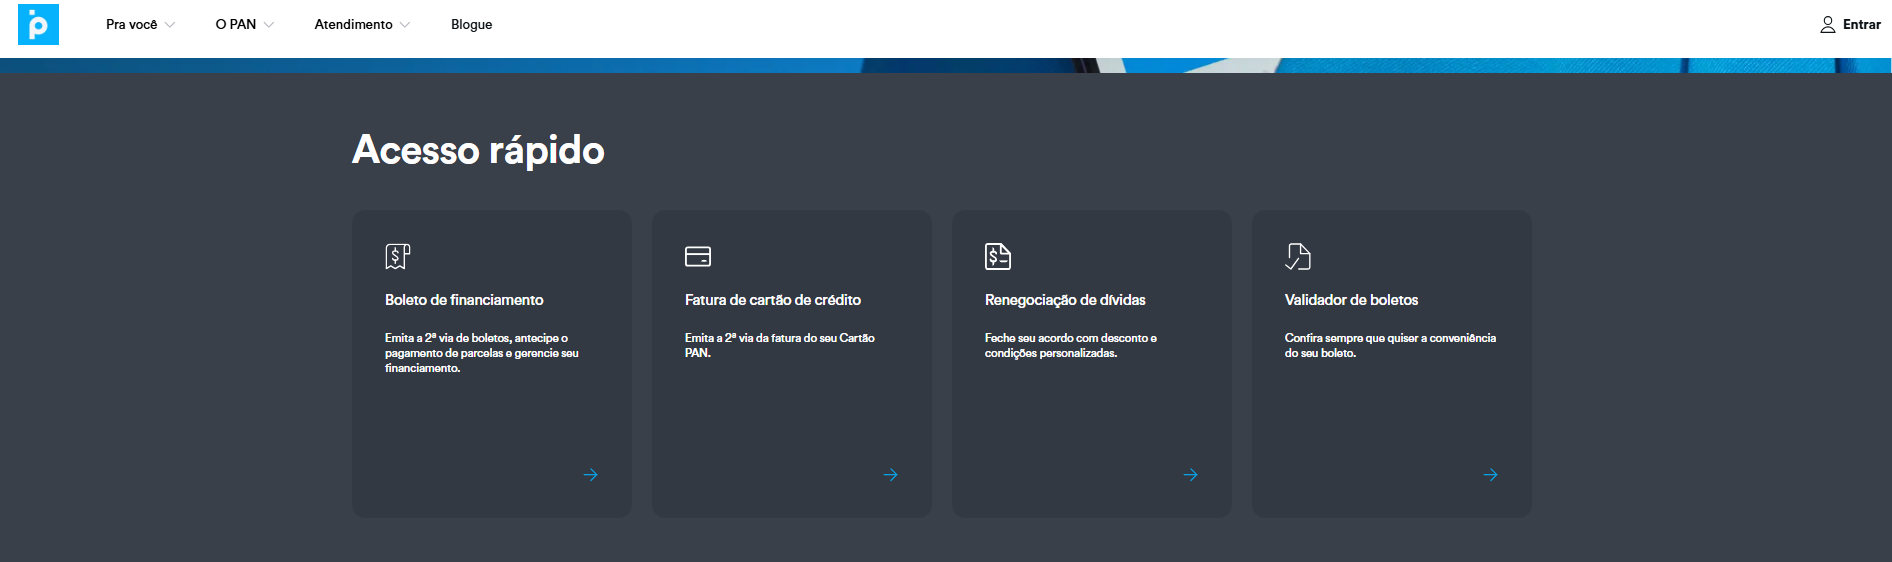1892x562 pixels.
Task: Click the Renegociação de dívidas document icon
Action: coord(997,257)
